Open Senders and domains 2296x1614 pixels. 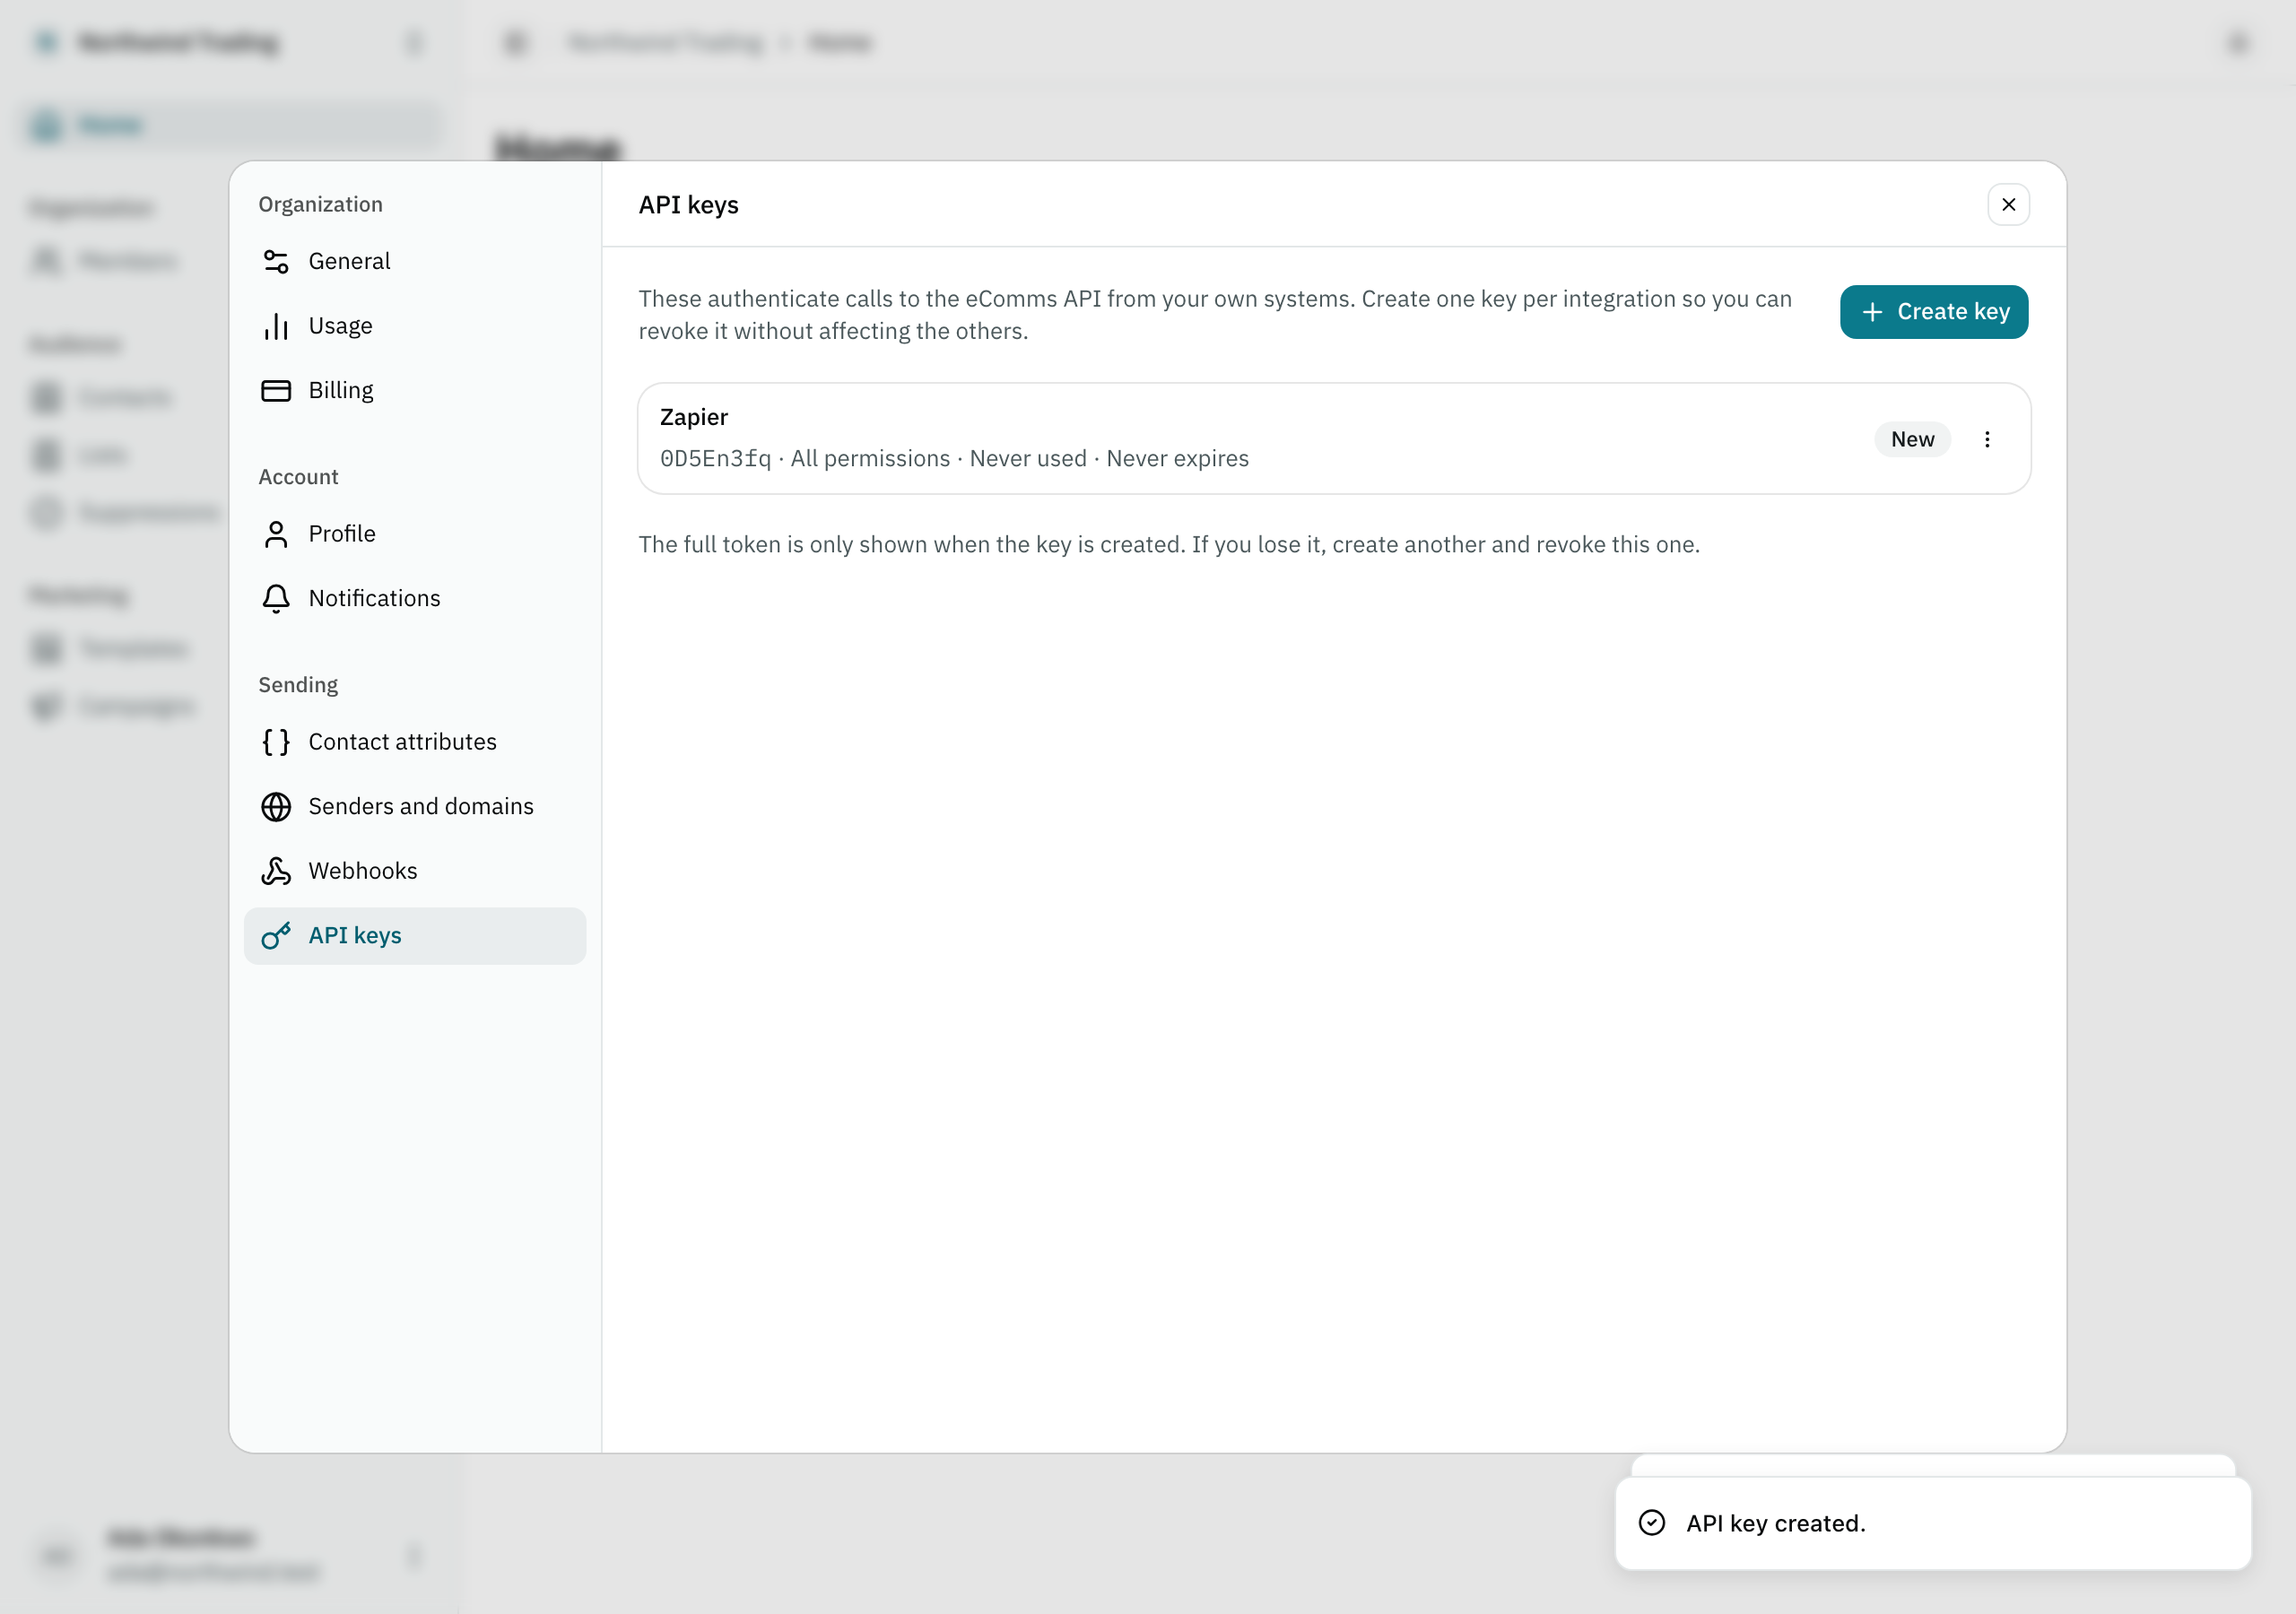tap(414, 806)
